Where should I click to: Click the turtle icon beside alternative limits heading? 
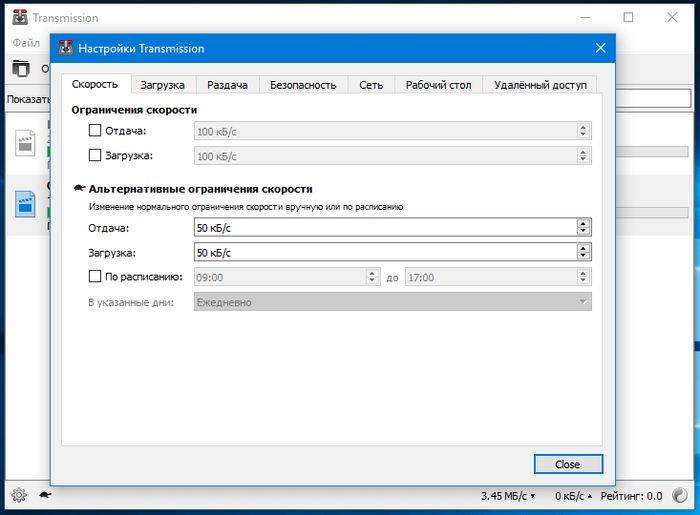tap(79, 188)
